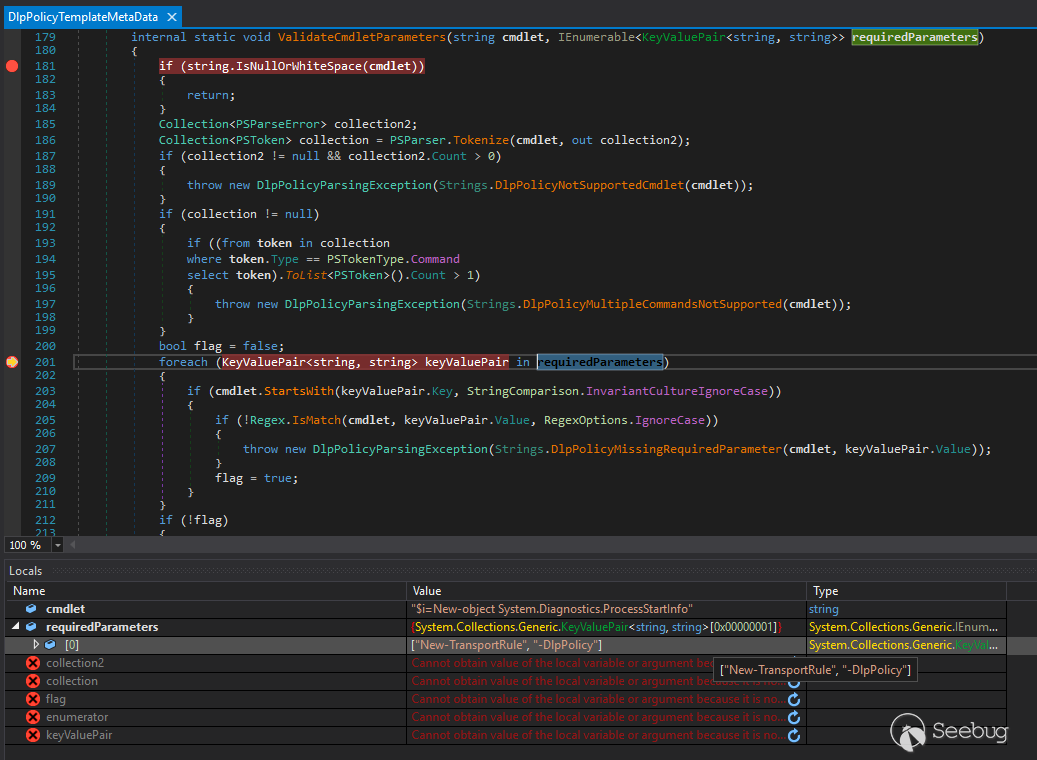The width and height of the screenshot is (1037, 760).
Task: Click error icon next to flag
Action: 32,699
